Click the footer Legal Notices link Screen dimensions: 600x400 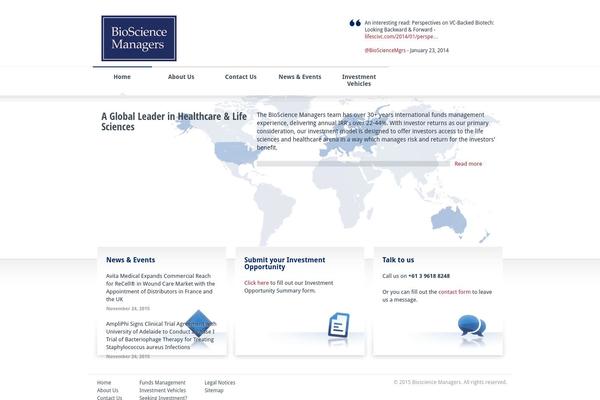pos(220,383)
